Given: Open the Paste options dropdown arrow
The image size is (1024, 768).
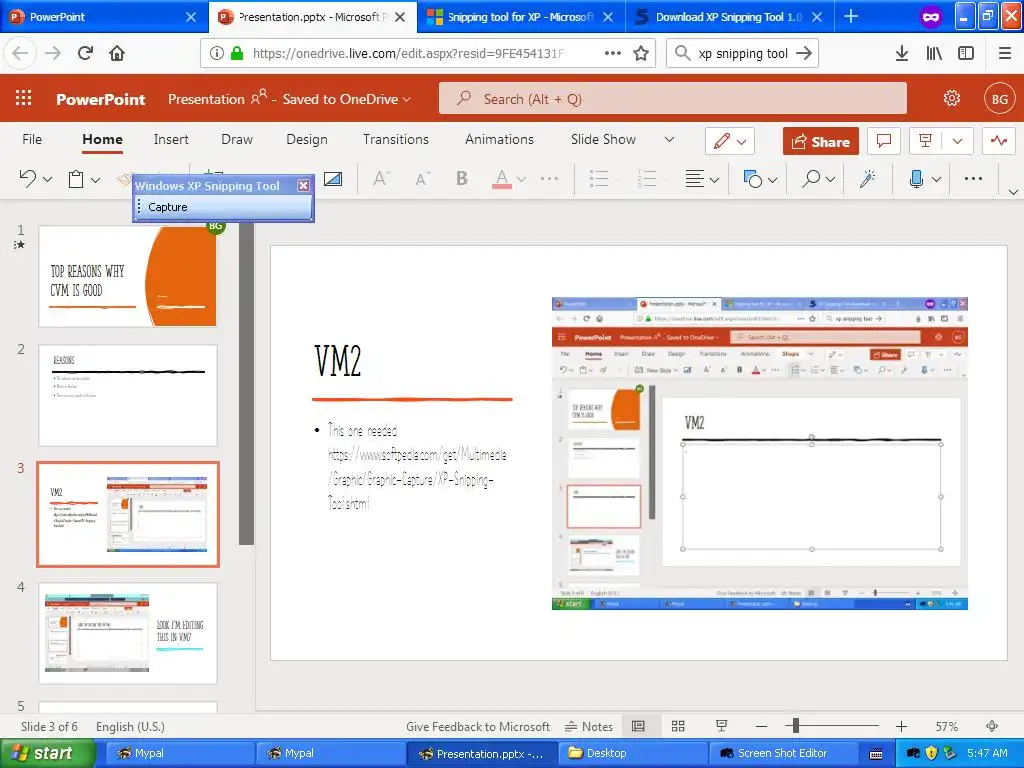Looking at the screenshot, I should tap(95, 179).
